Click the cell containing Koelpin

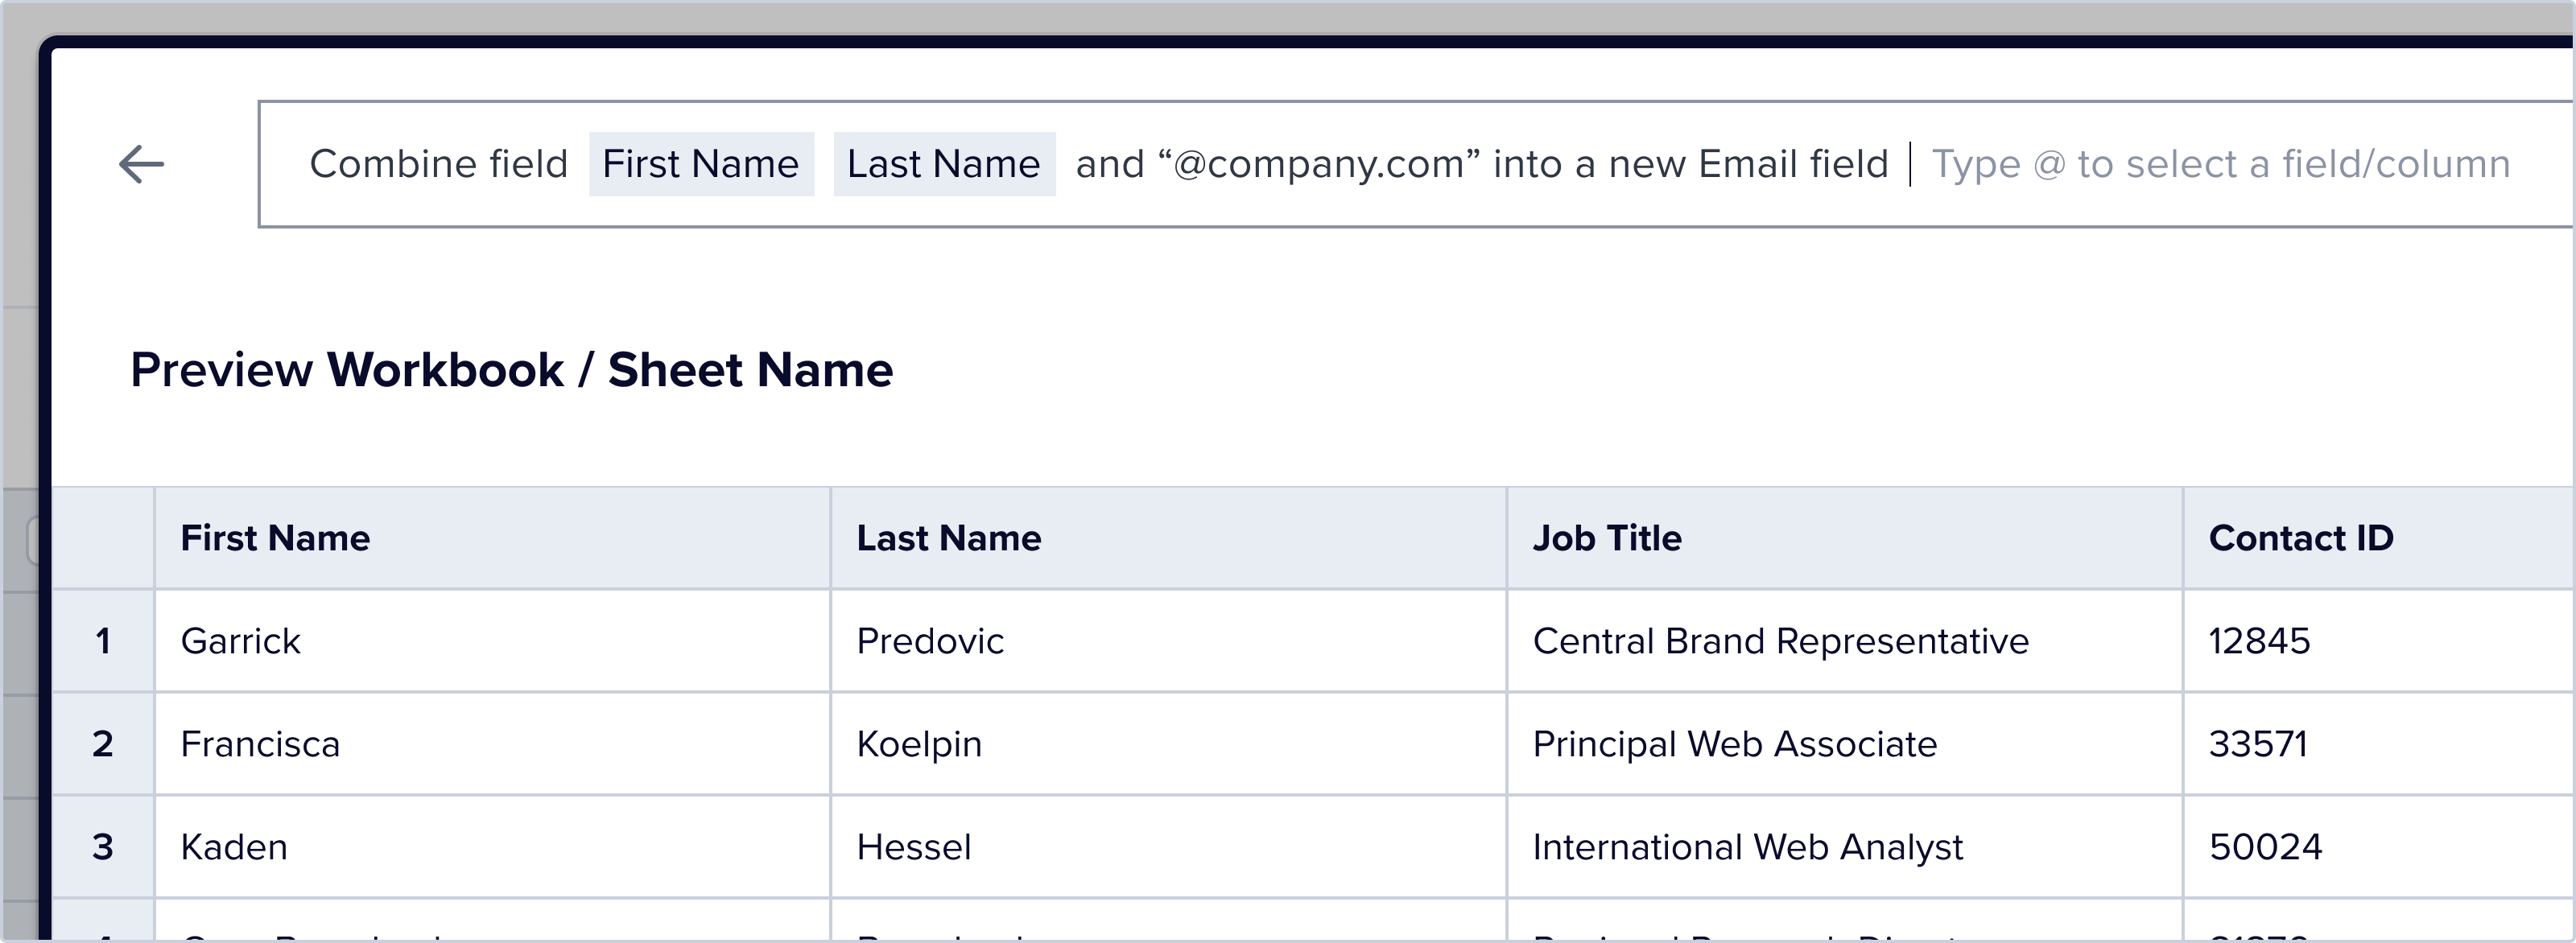click(x=919, y=744)
